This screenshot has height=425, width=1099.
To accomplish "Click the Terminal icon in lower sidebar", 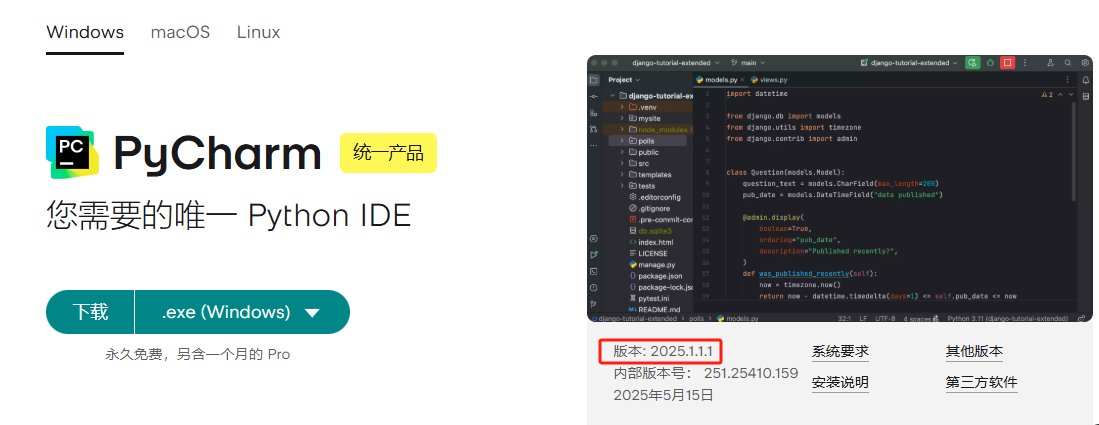I will (594, 271).
